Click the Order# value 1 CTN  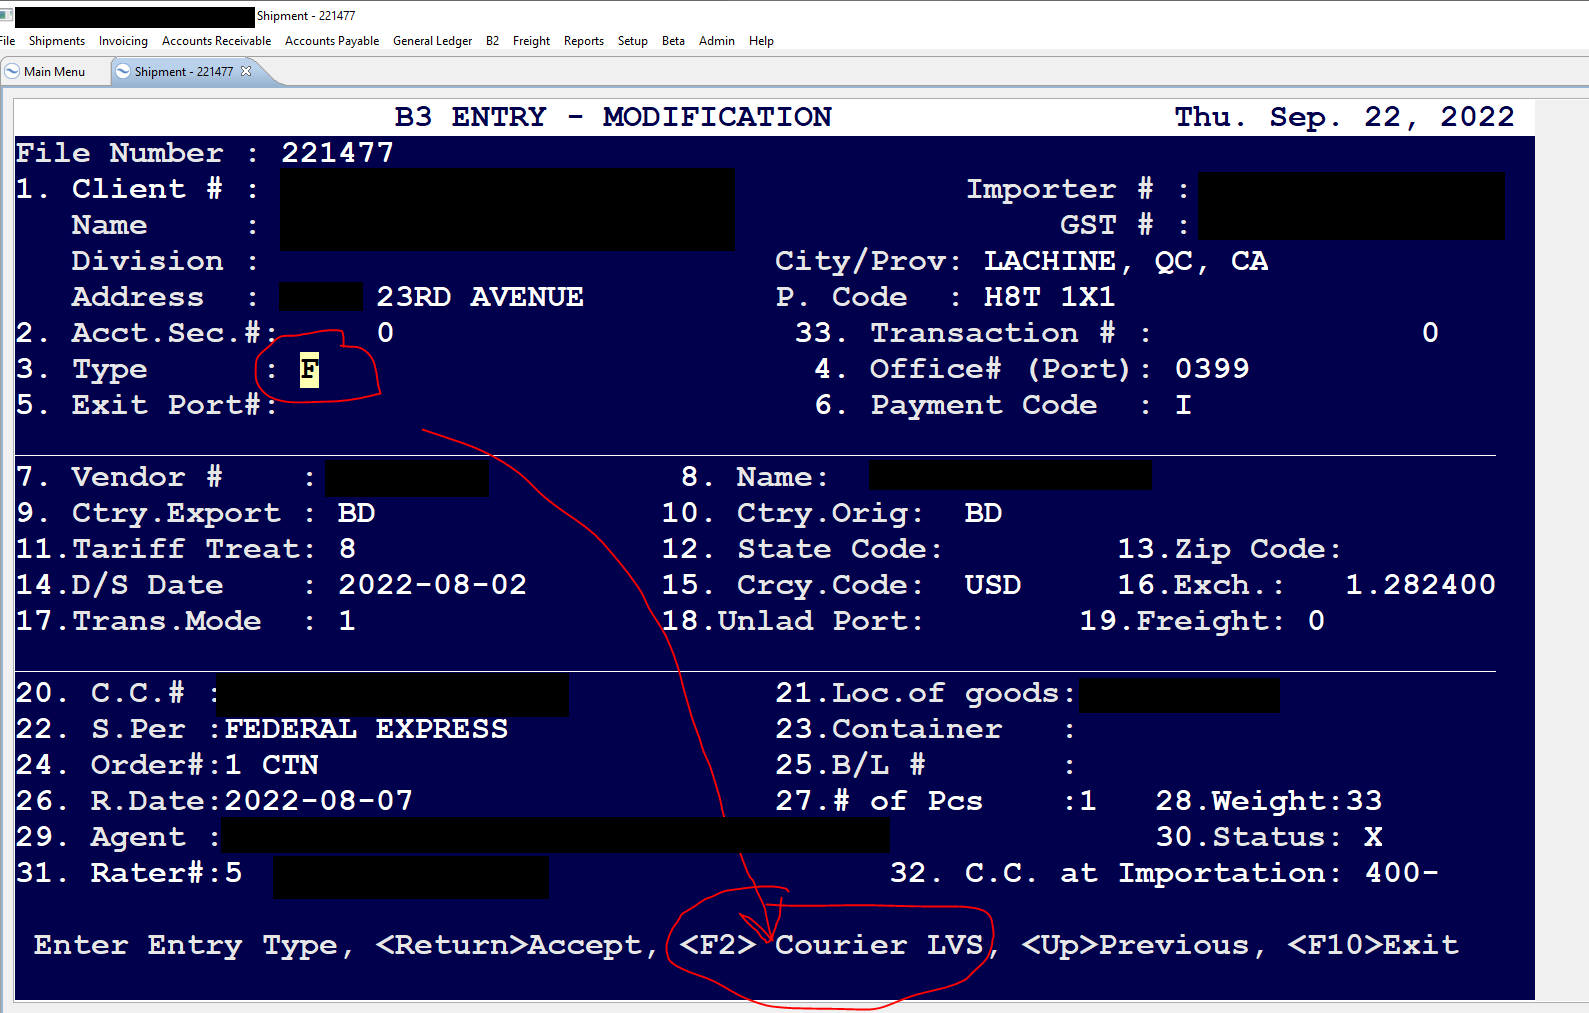(271, 765)
